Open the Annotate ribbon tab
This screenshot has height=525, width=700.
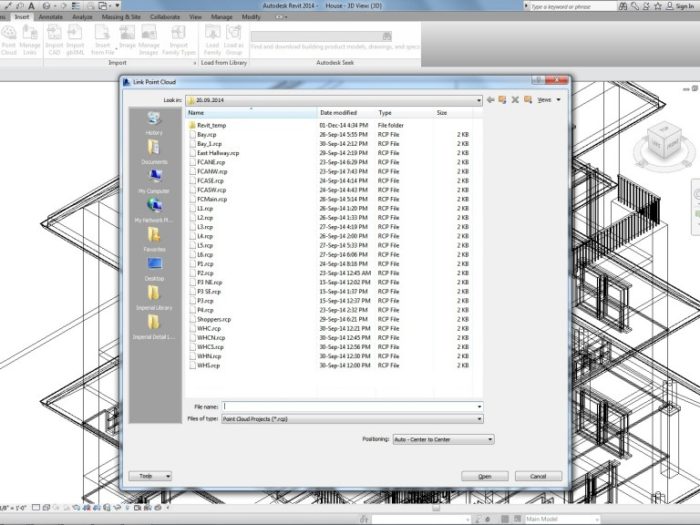(50, 17)
